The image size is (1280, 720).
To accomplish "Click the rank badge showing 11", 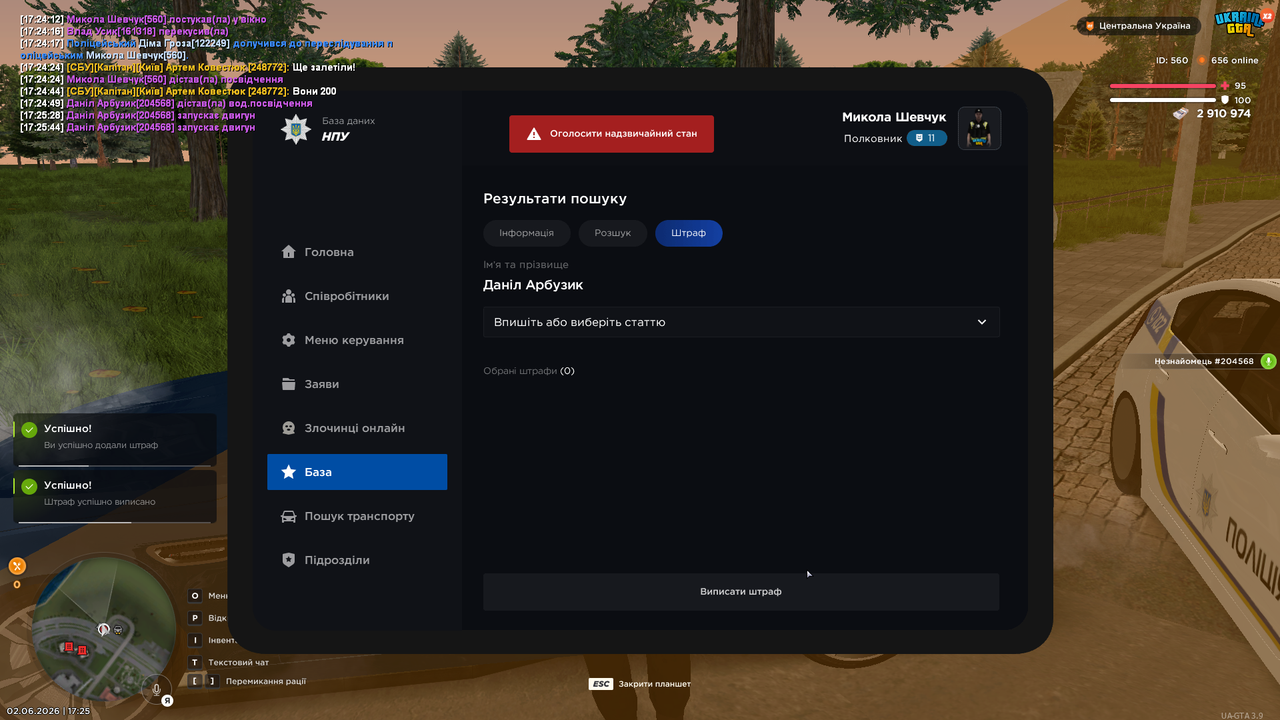I will click(927, 138).
